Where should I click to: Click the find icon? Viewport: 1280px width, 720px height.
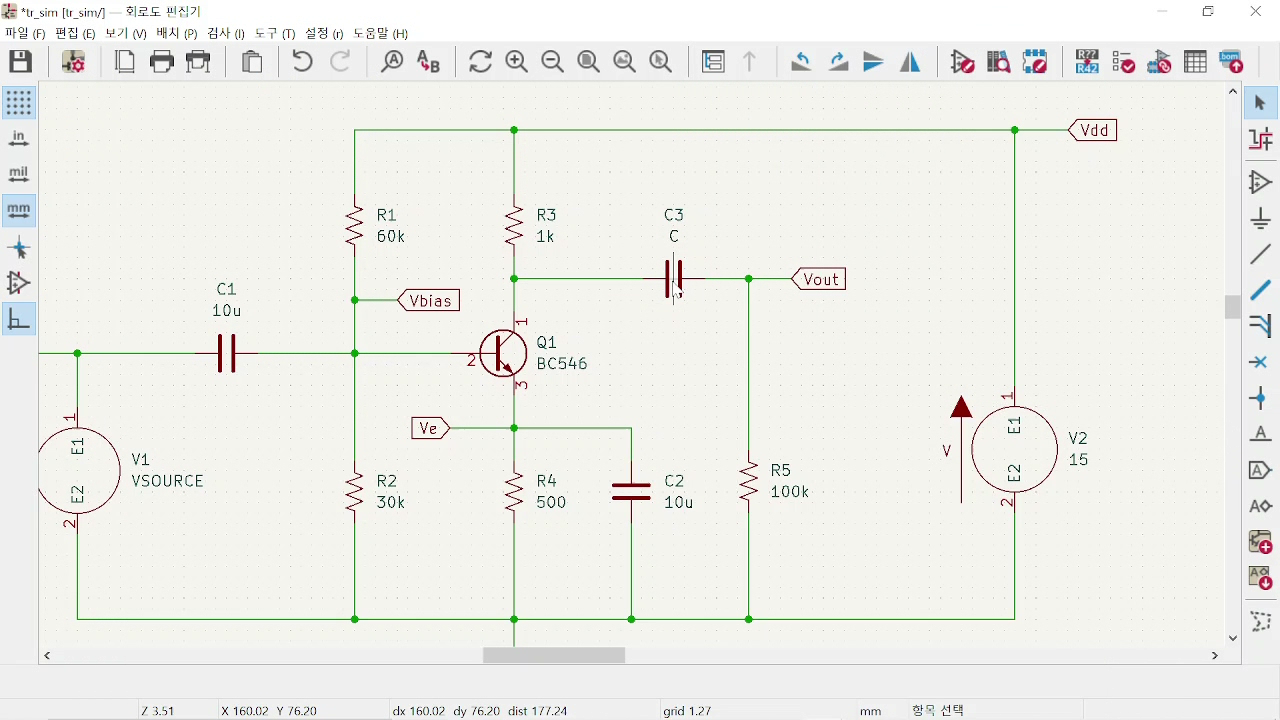[392, 62]
